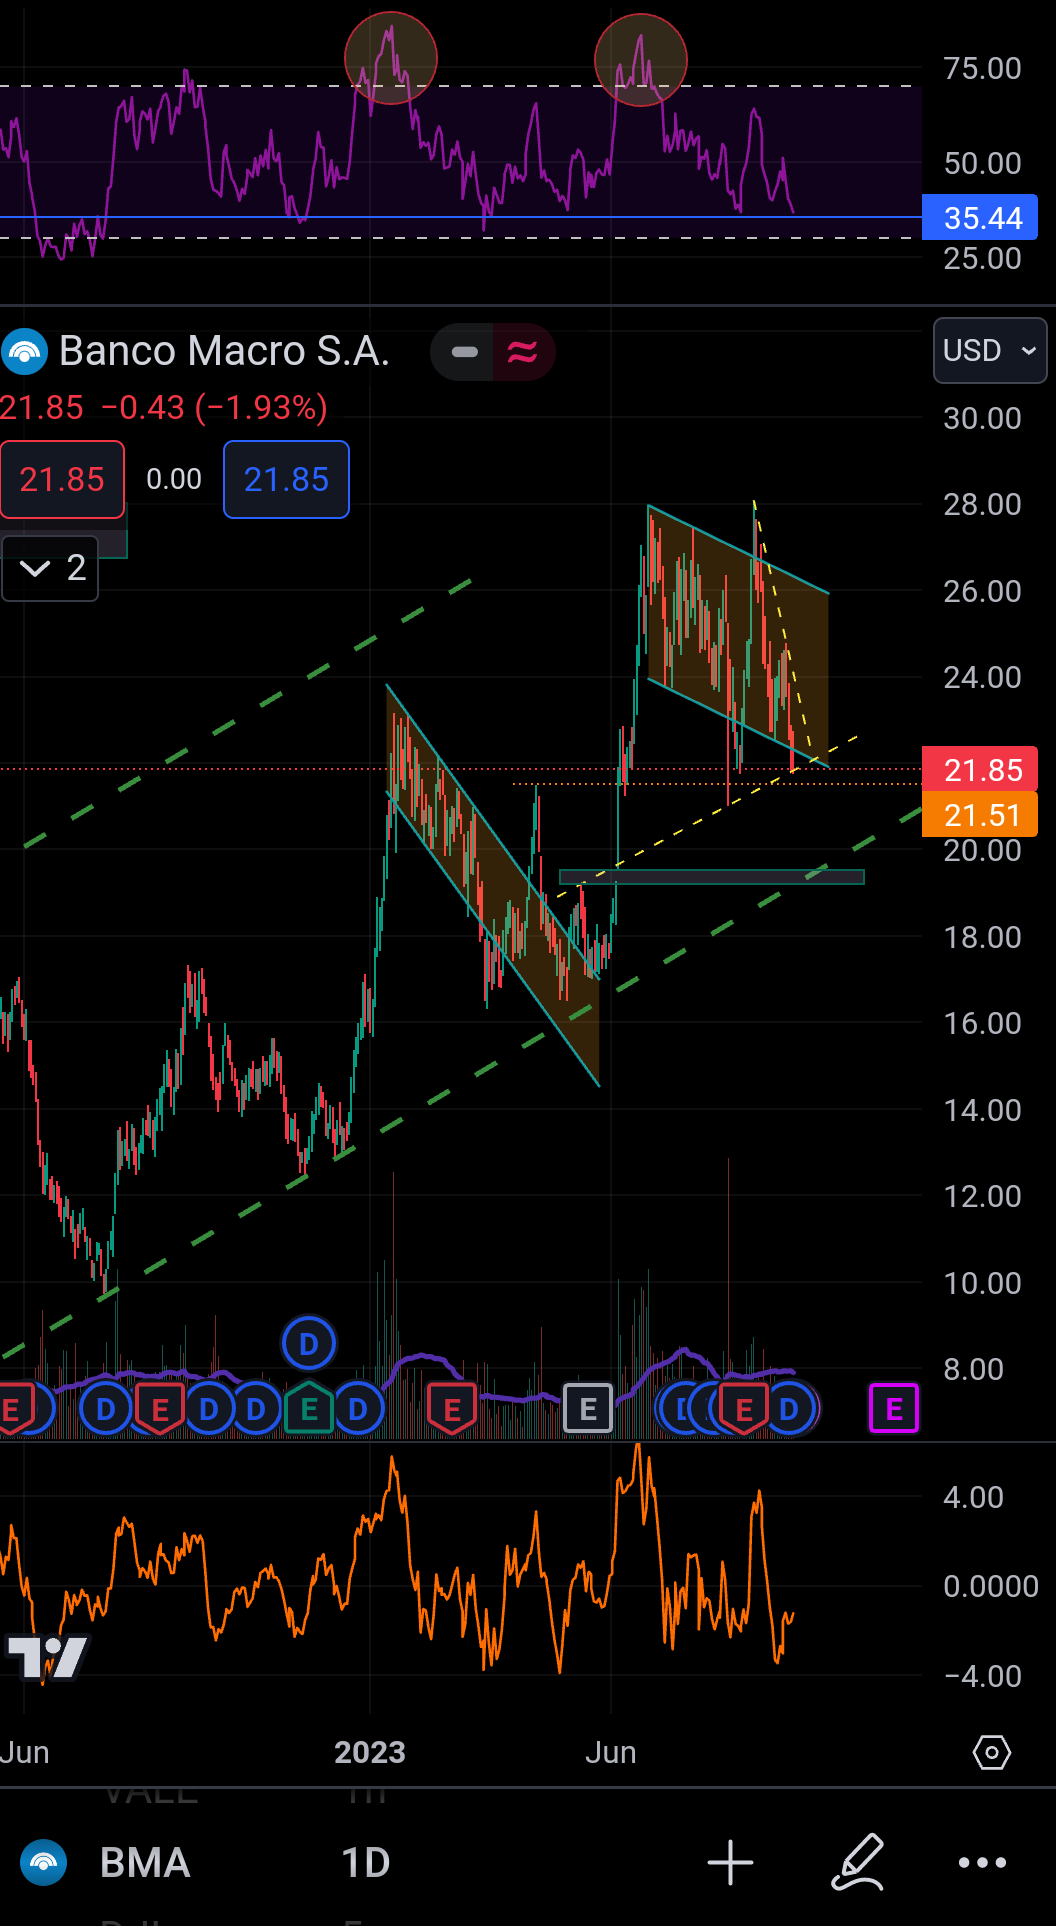Screen dimensions: 1056x1926
Task: Open the USD currency dropdown
Action: [989, 351]
